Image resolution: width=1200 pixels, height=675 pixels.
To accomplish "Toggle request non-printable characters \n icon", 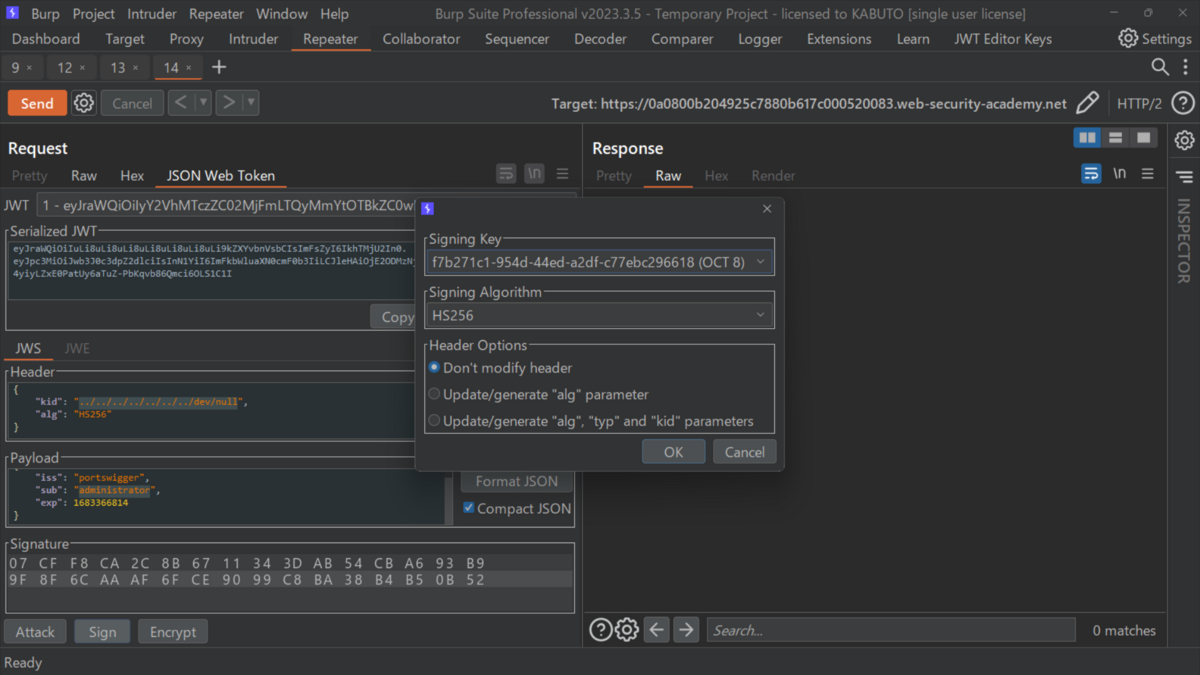I will point(534,174).
